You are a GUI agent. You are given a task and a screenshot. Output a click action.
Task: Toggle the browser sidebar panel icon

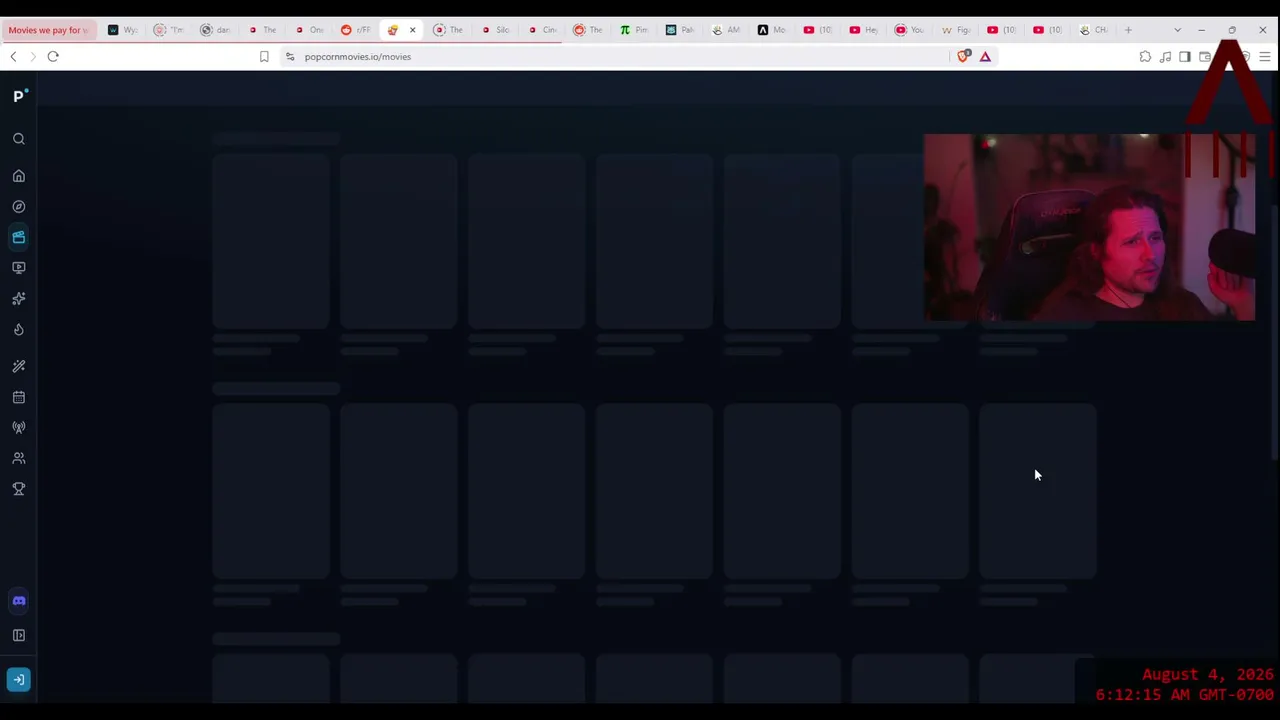(1185, 57)
